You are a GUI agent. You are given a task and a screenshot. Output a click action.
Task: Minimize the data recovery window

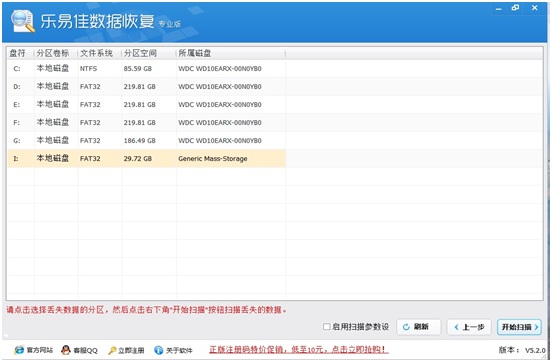click(x=498, y=8)
